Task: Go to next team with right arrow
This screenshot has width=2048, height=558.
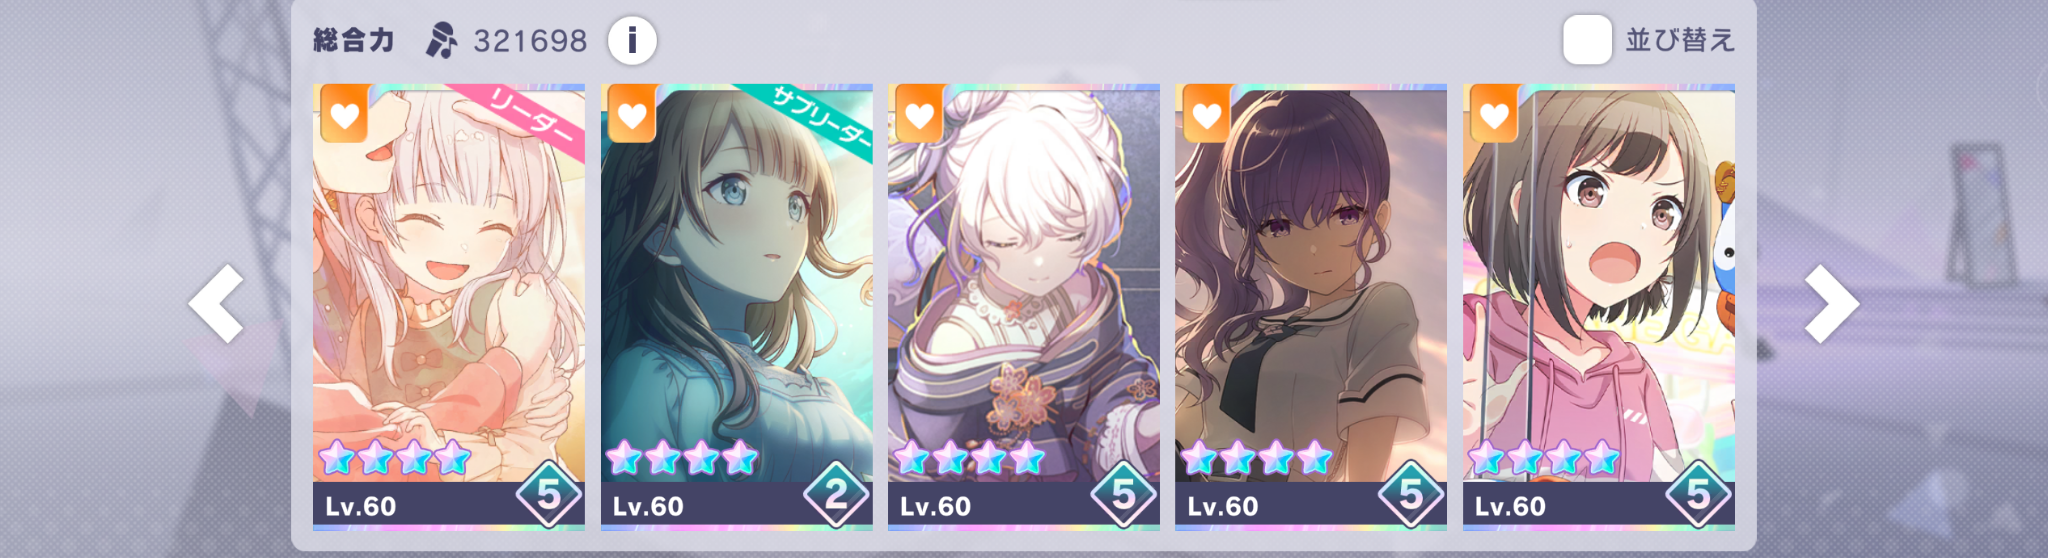Action: click(x=1831, y=304)
